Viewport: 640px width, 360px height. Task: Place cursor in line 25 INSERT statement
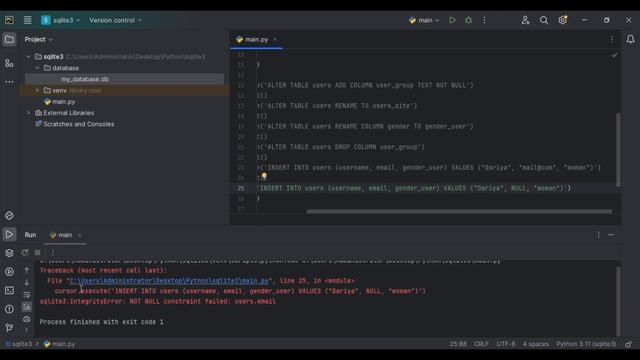tap(414, 188)
